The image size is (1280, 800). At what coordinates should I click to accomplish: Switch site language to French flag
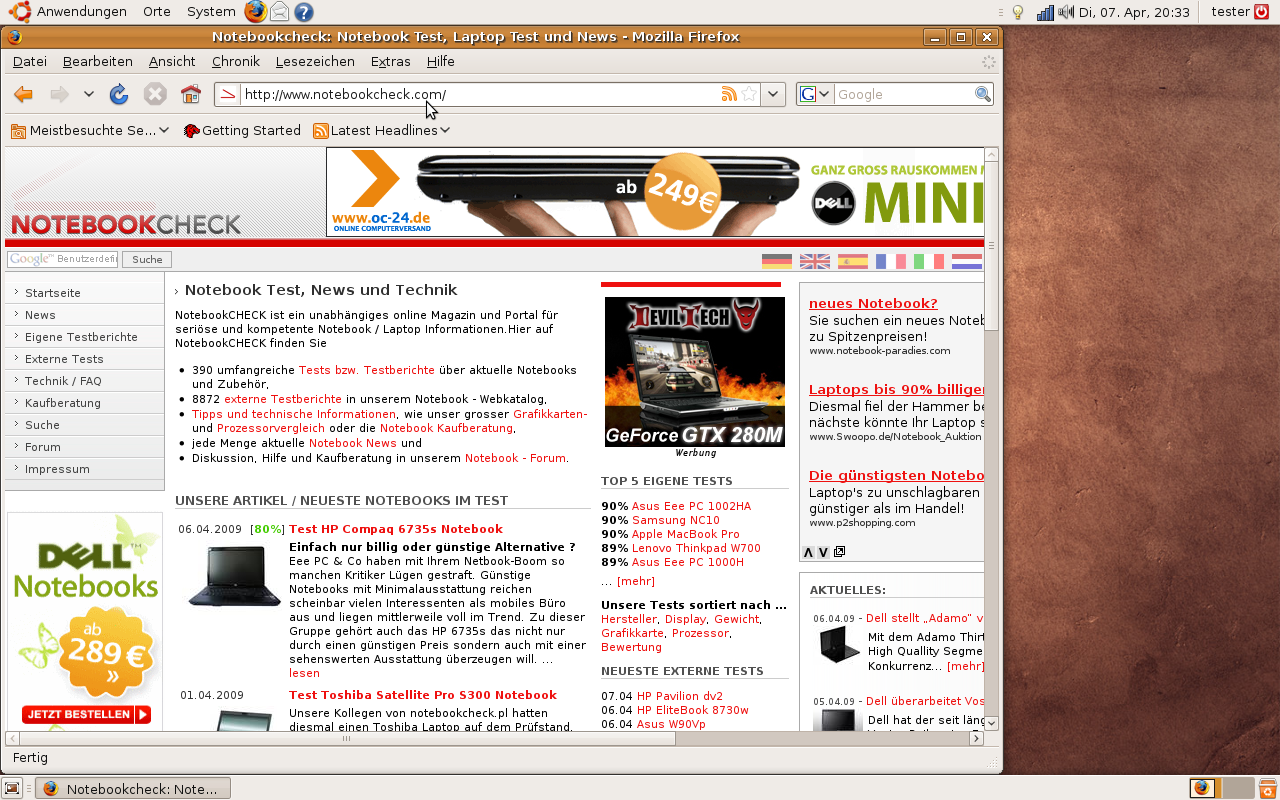(891, 261)
